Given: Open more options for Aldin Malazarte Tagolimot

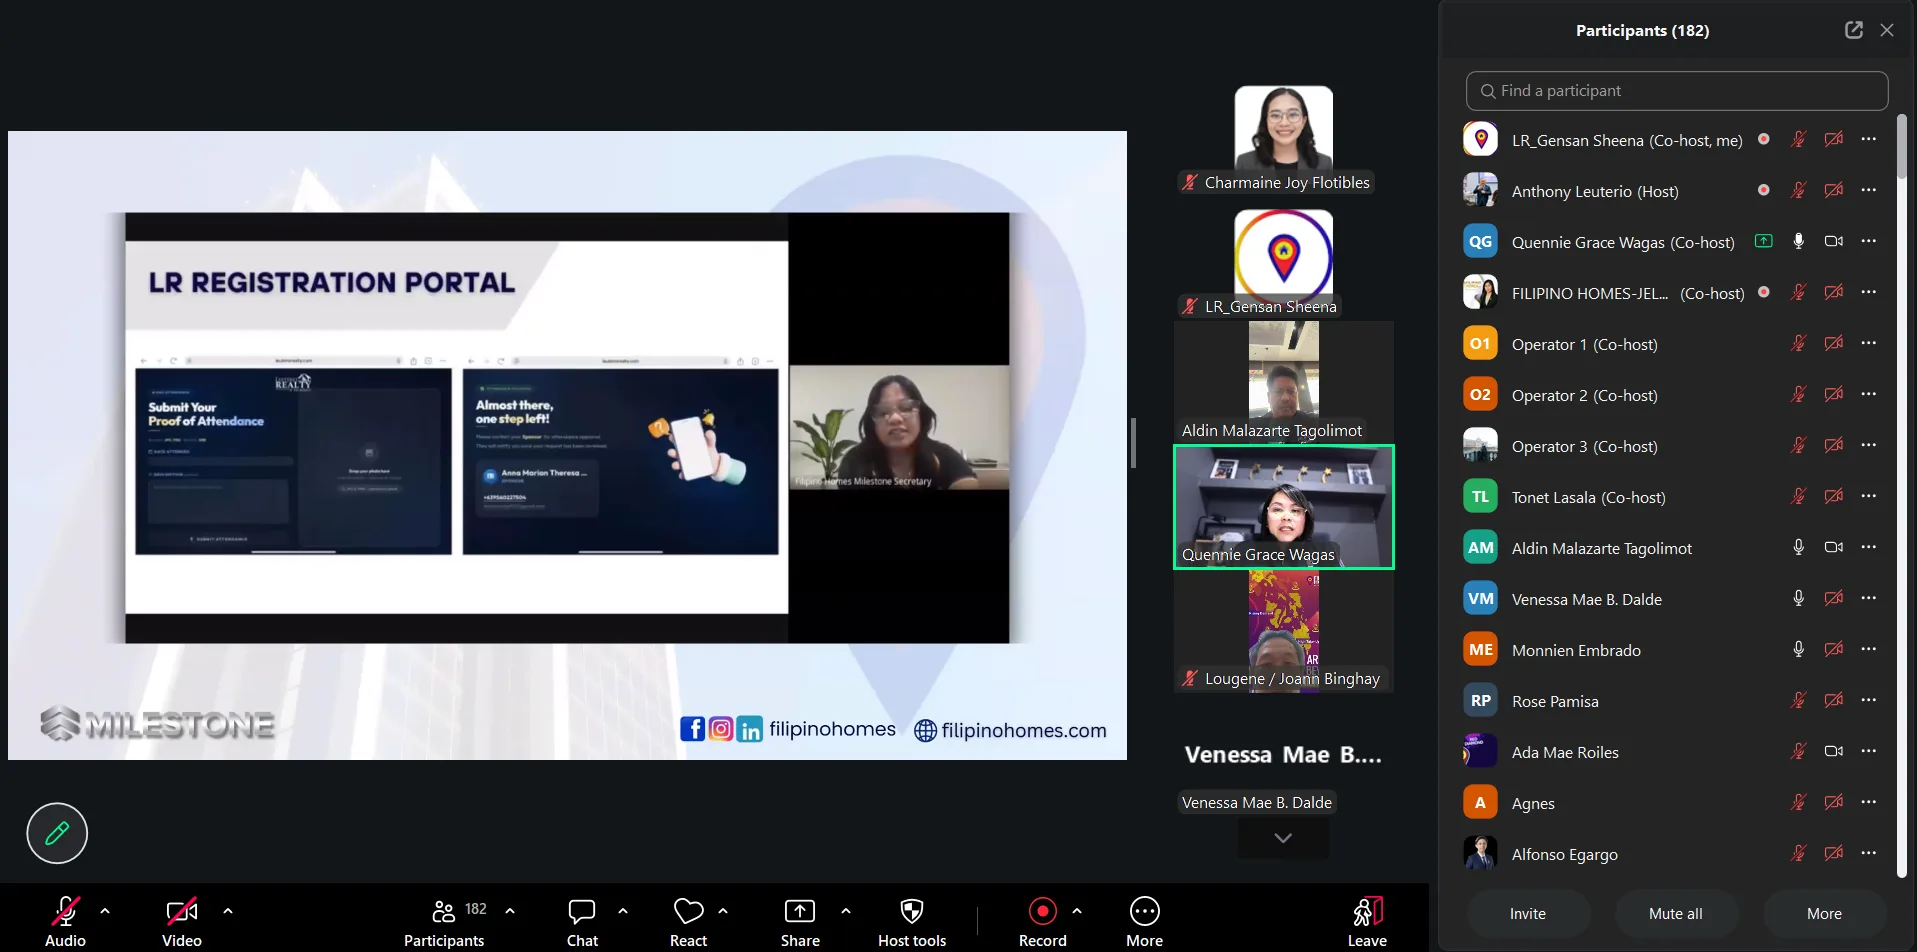Looking at the screenshot, I should click(1869, 547).
